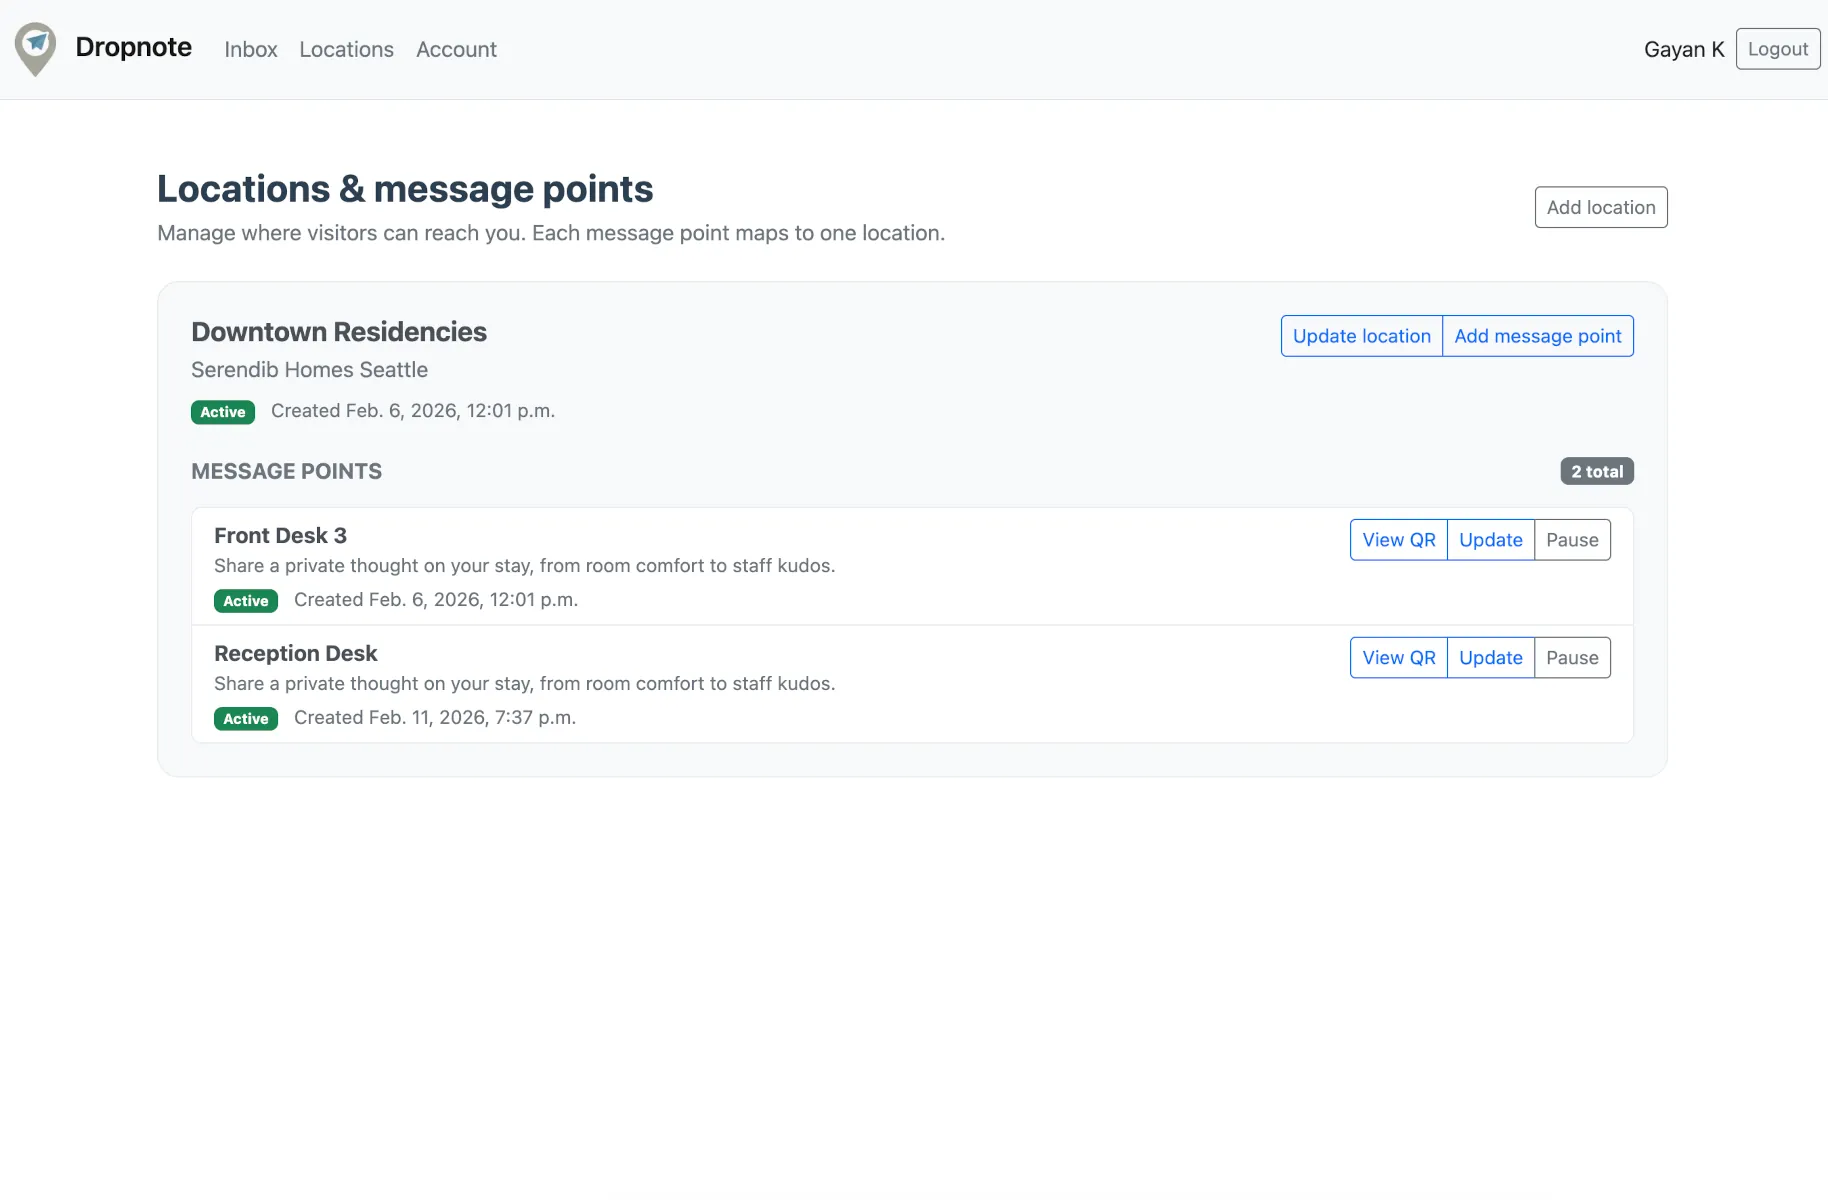Click the Active badge under Serendib Homes Seattle
1828x1200 pixels.
pos(223,412)
